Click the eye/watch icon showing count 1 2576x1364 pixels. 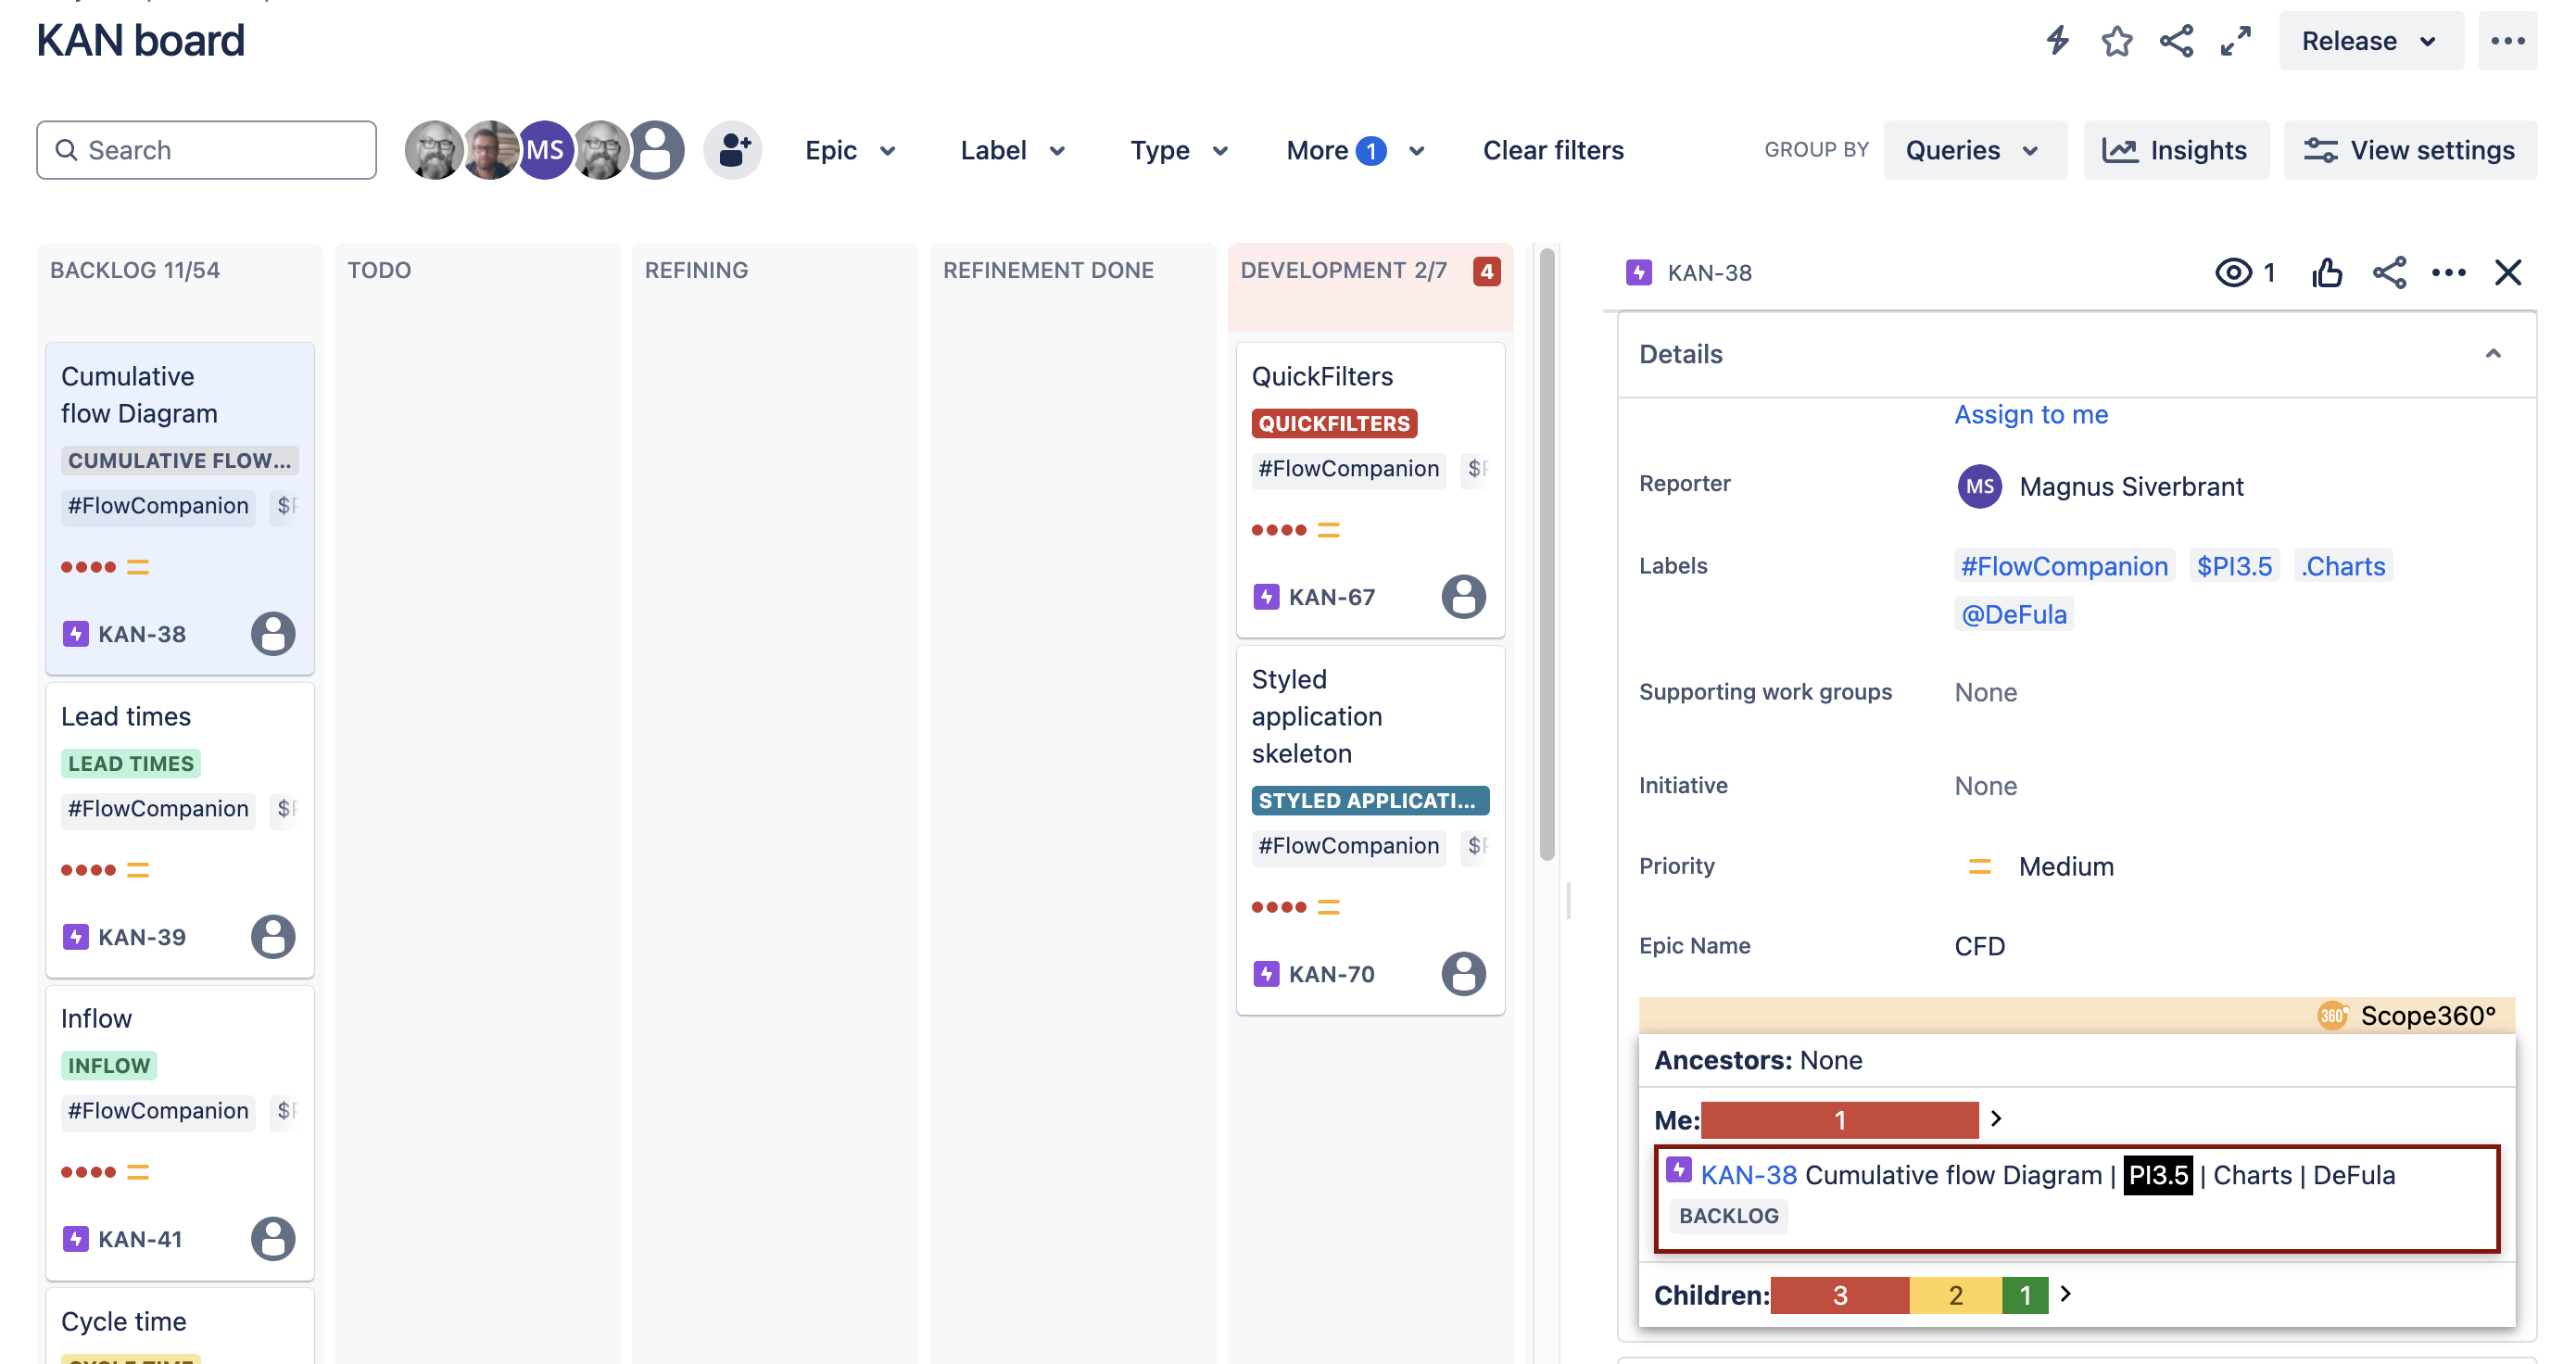[x=2243, y=272]
